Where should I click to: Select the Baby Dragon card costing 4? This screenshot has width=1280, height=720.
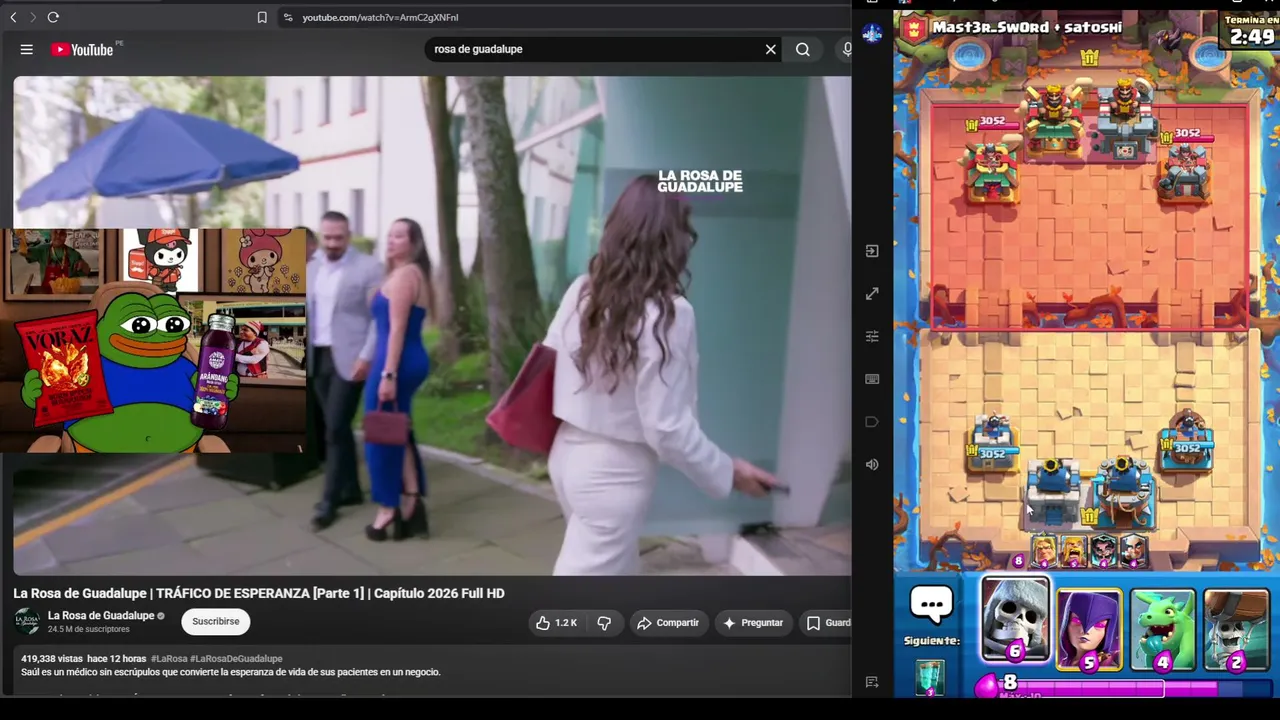(1162, 629)
